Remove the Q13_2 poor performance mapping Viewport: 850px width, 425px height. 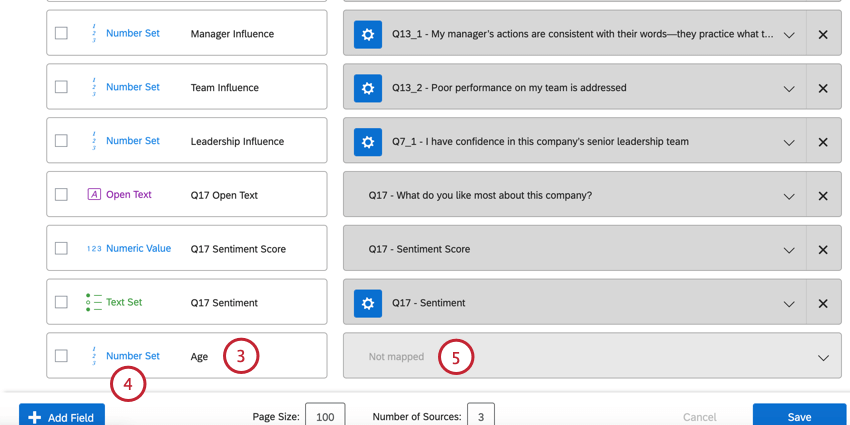pos(823,88)
